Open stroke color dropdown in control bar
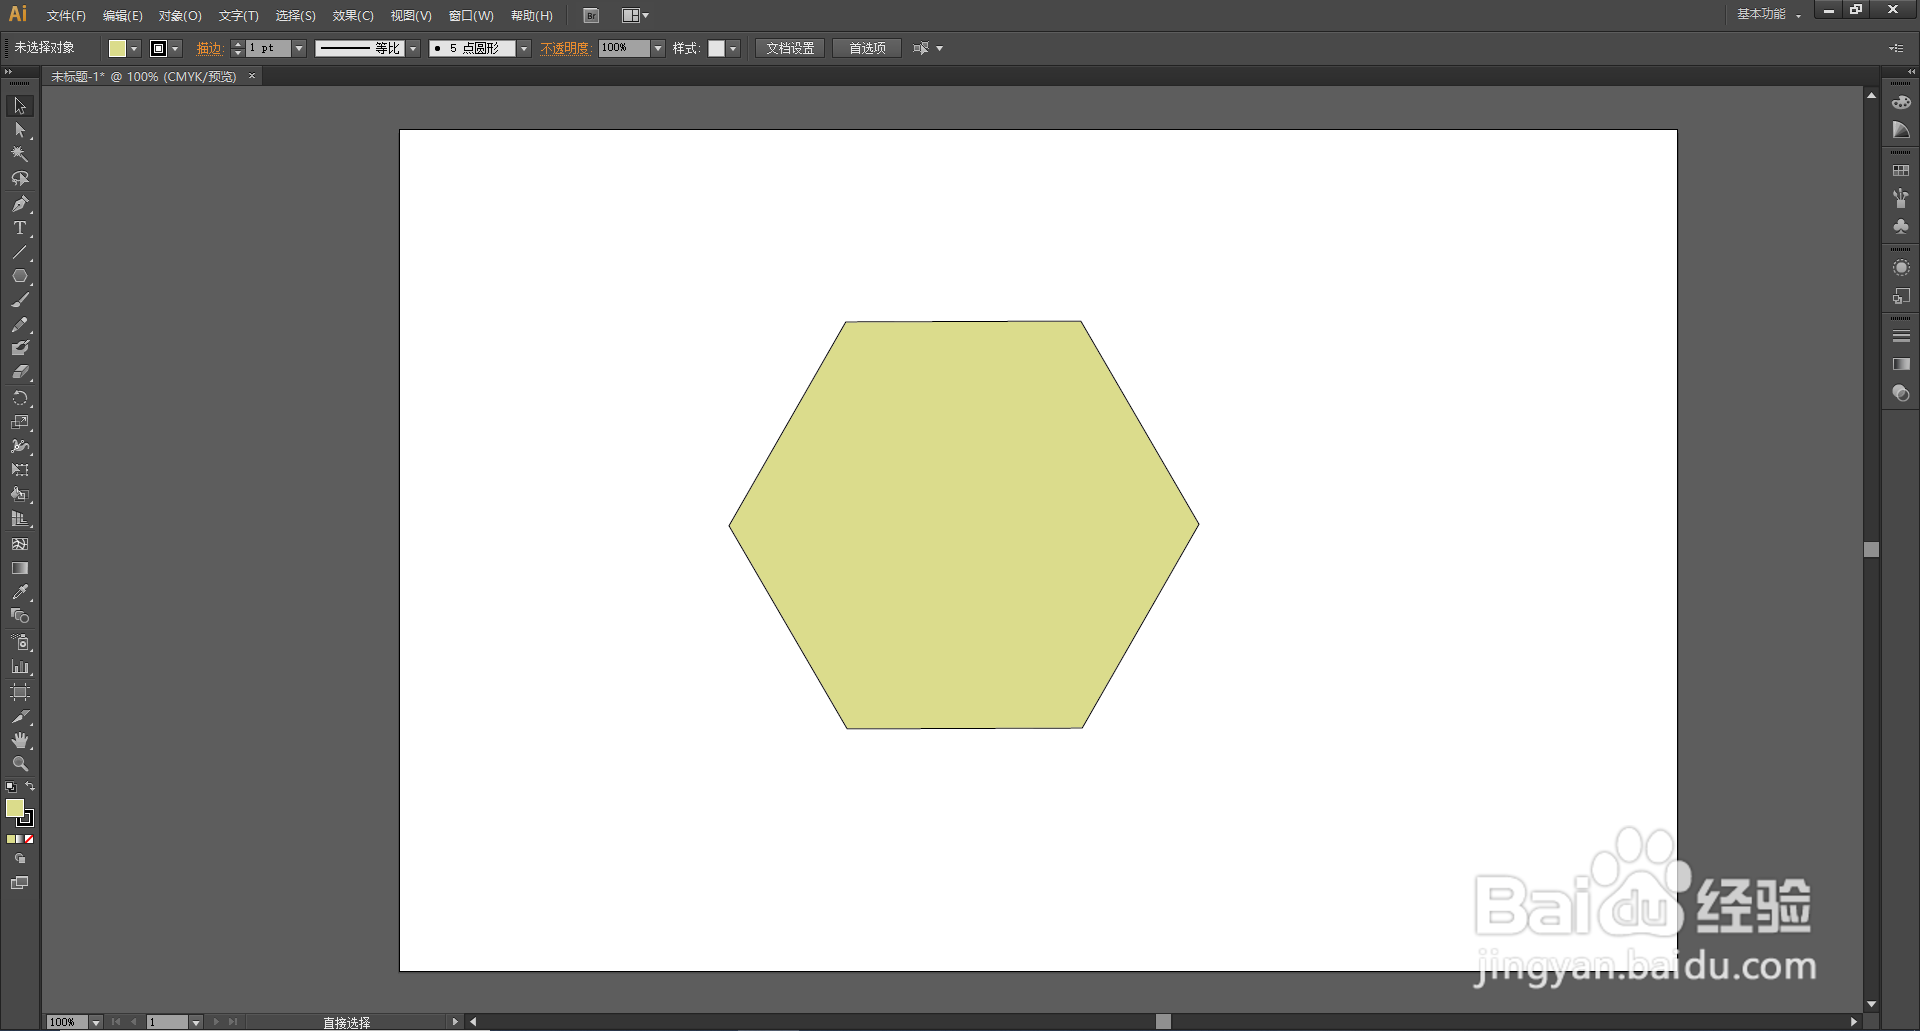 [x=176, y=48]
